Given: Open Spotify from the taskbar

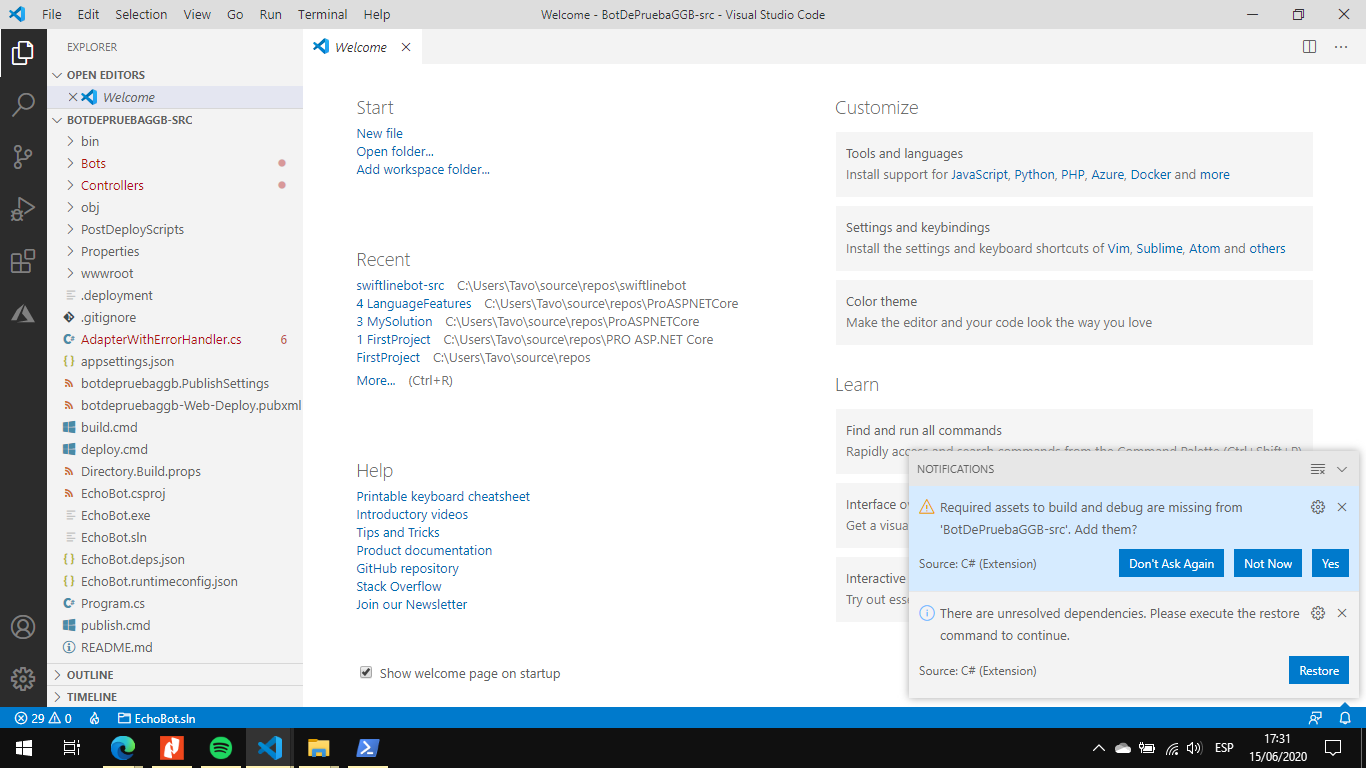Looking at the screenshot, I should pyautogui.click(x=221, y=747).
